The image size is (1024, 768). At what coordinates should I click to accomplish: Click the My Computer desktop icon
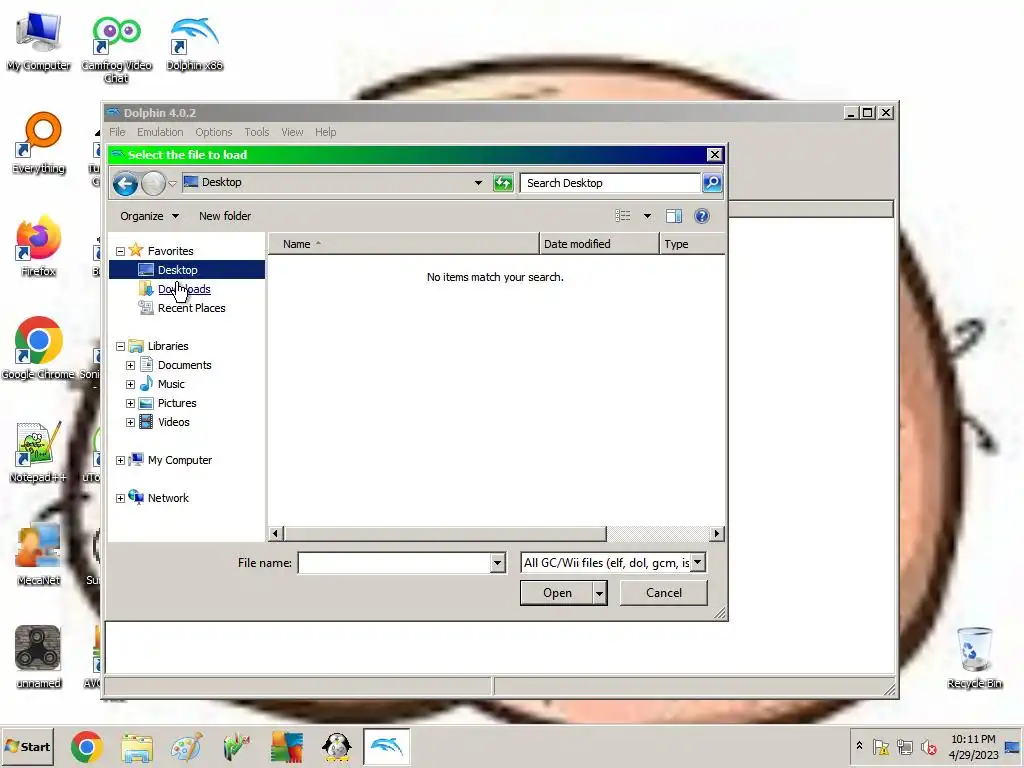click(39, 41)
